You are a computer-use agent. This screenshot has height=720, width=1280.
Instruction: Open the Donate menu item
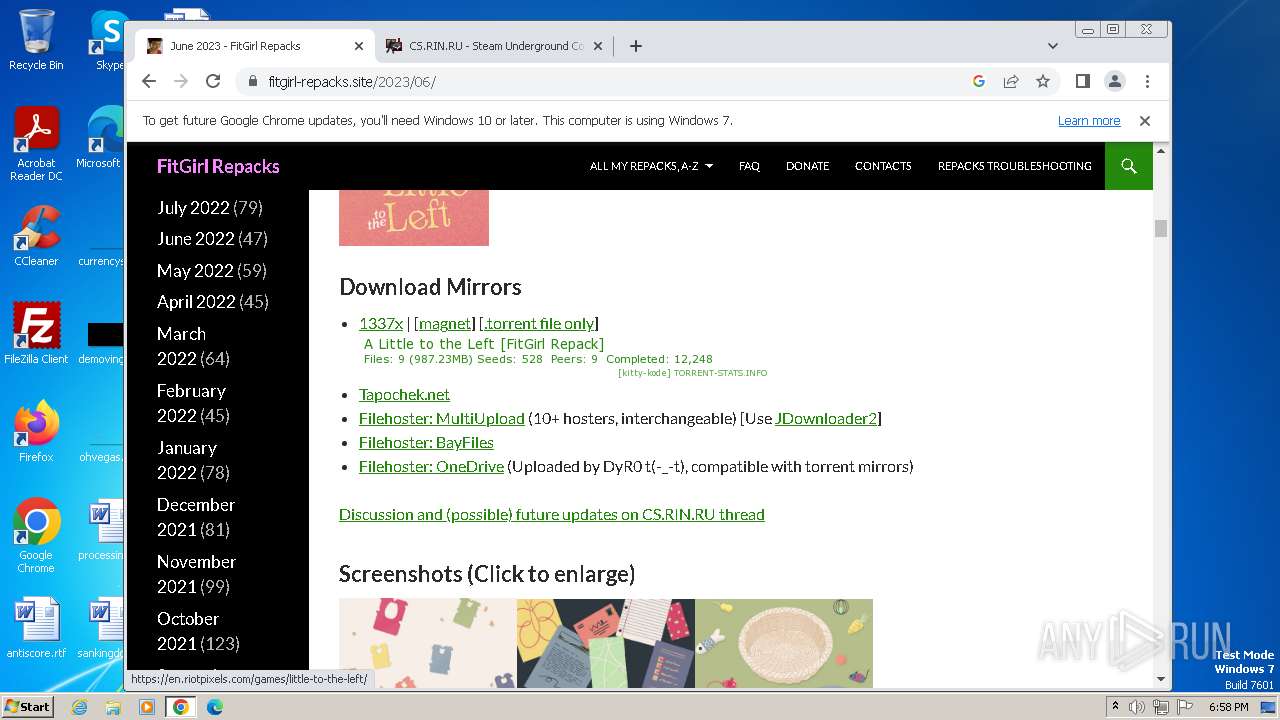point(807,166)
